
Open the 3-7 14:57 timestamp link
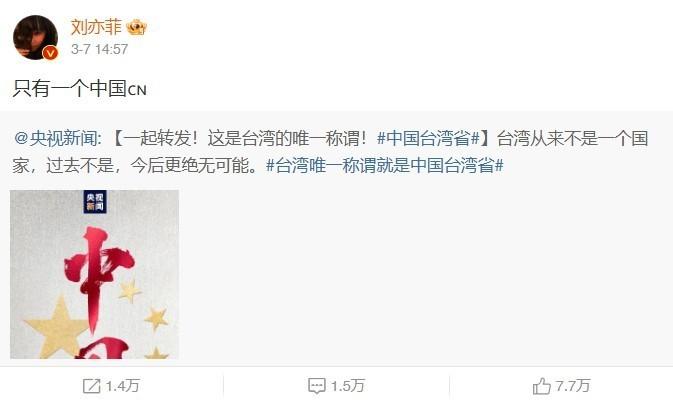[100, 49]
